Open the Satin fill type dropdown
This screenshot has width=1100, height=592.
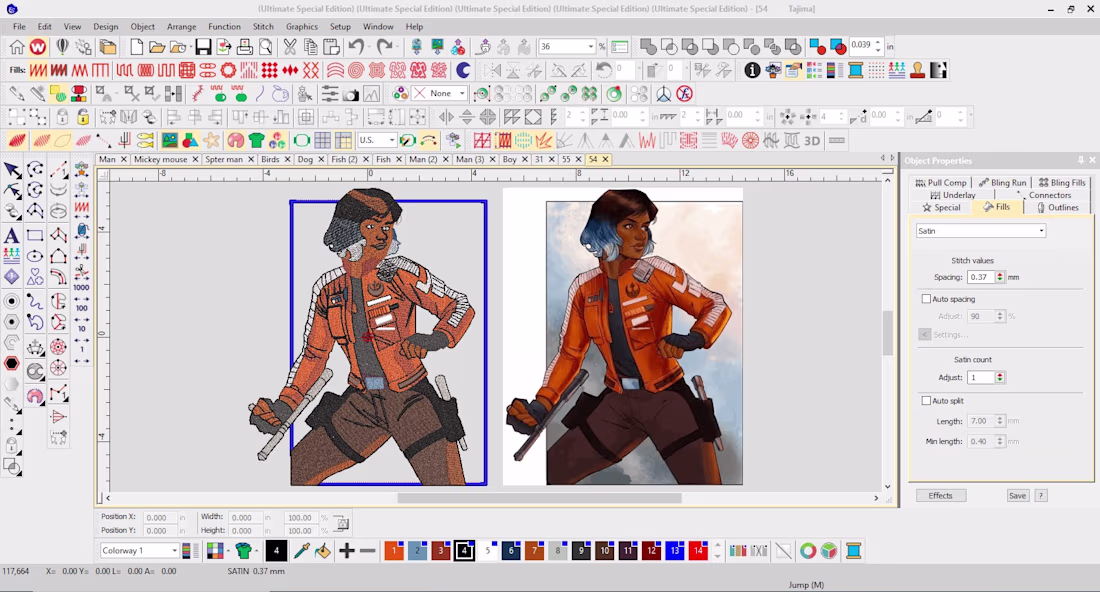point(981,231)
